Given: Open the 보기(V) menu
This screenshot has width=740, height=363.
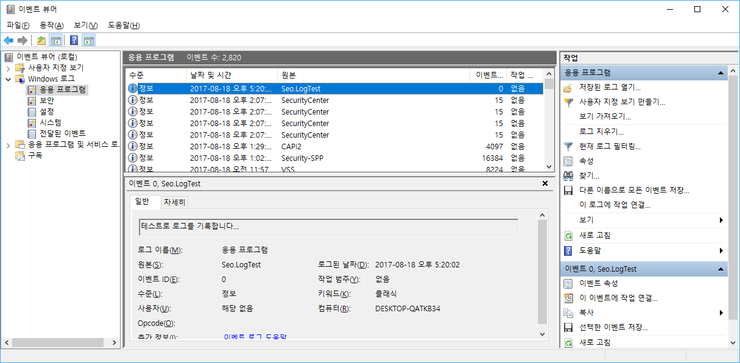Looking at the screenshot, I should click(86, 25).
